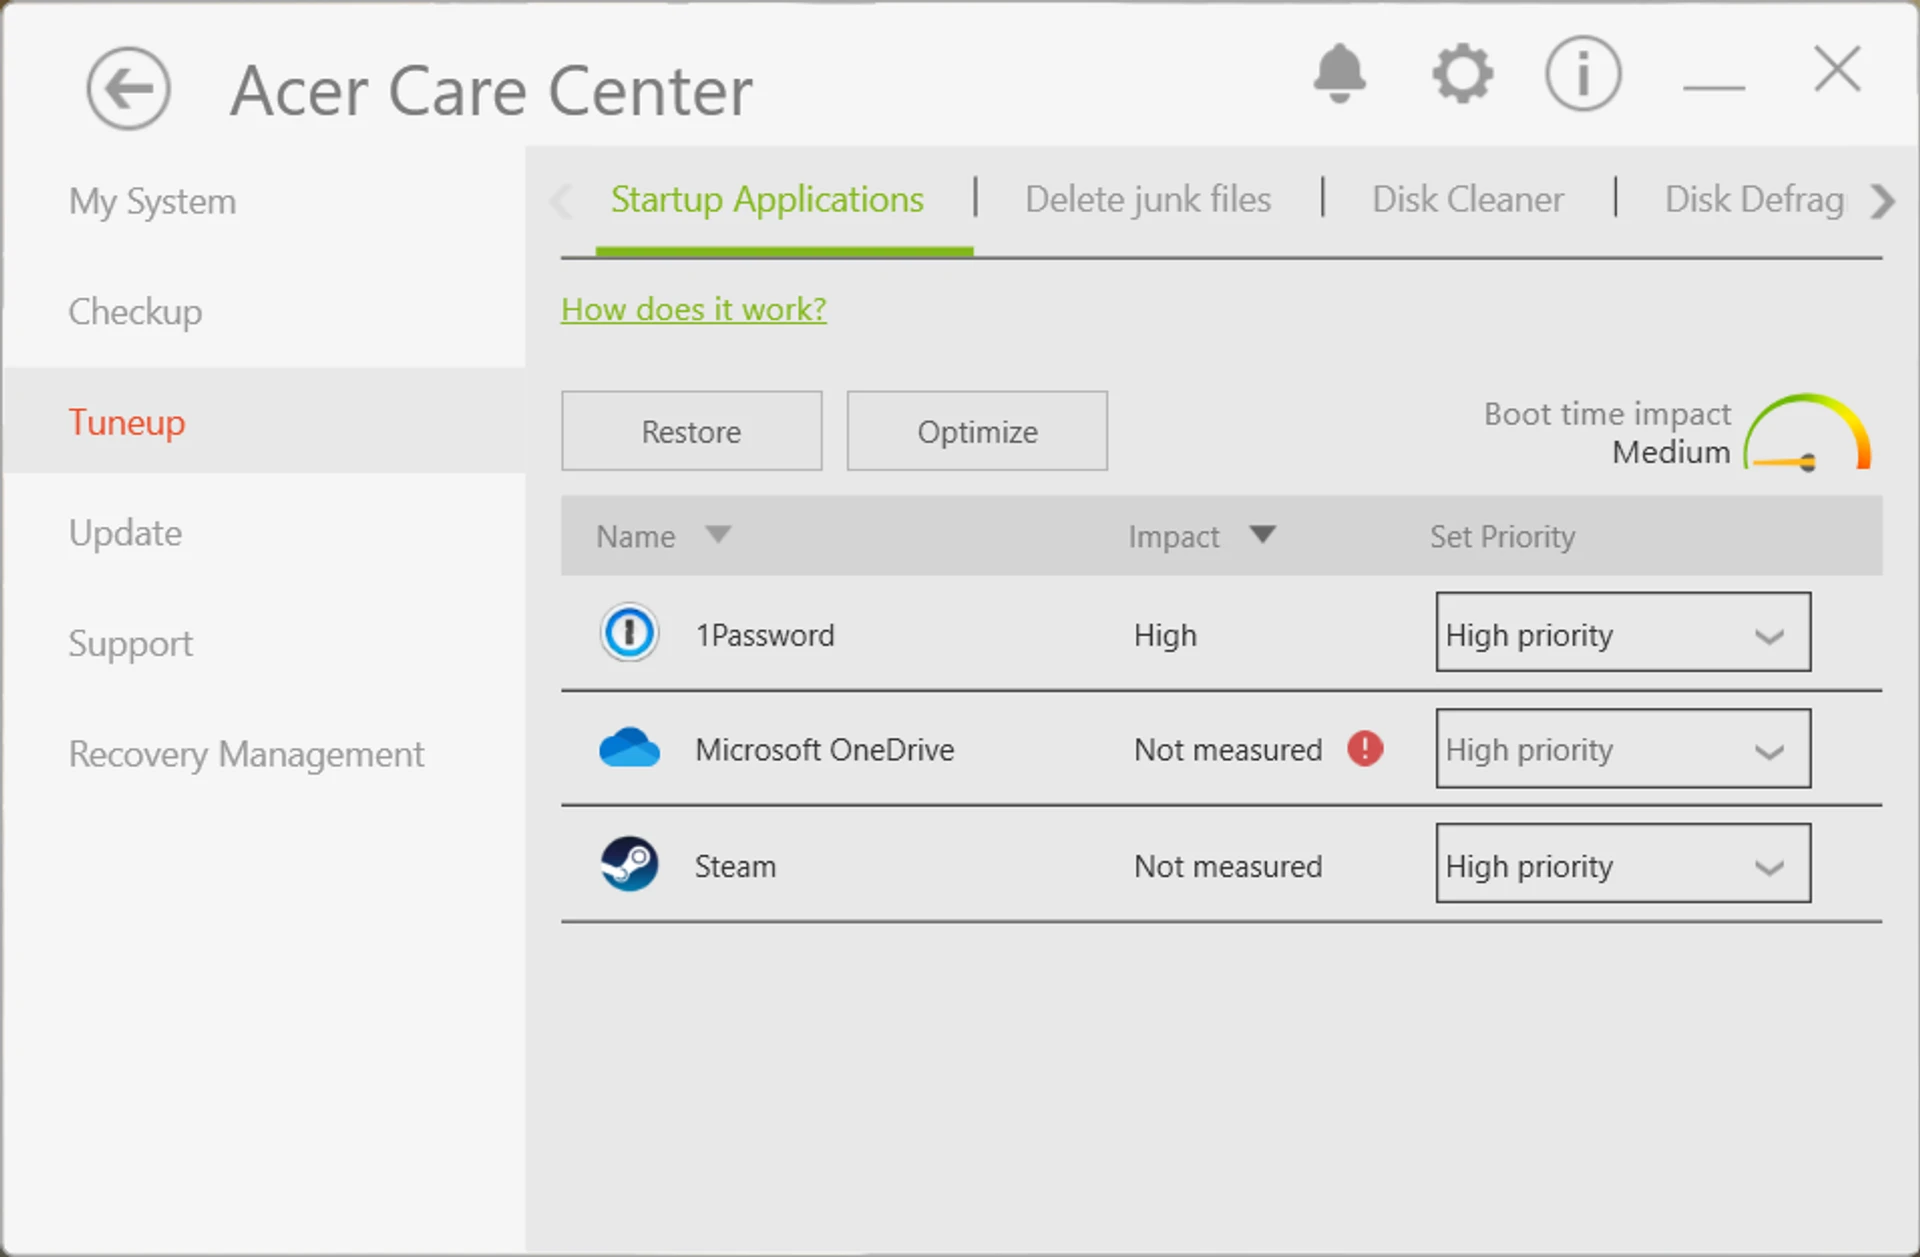This screenshot has width=1920, height=1257.
Task: Open the Delete junk files tab
Action: (1148, 200)
